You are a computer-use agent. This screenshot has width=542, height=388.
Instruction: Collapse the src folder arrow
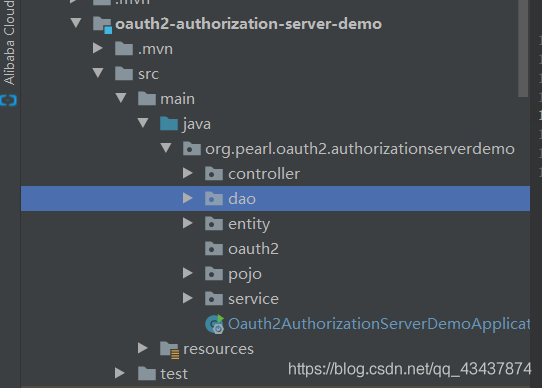(x=98, y=73)
